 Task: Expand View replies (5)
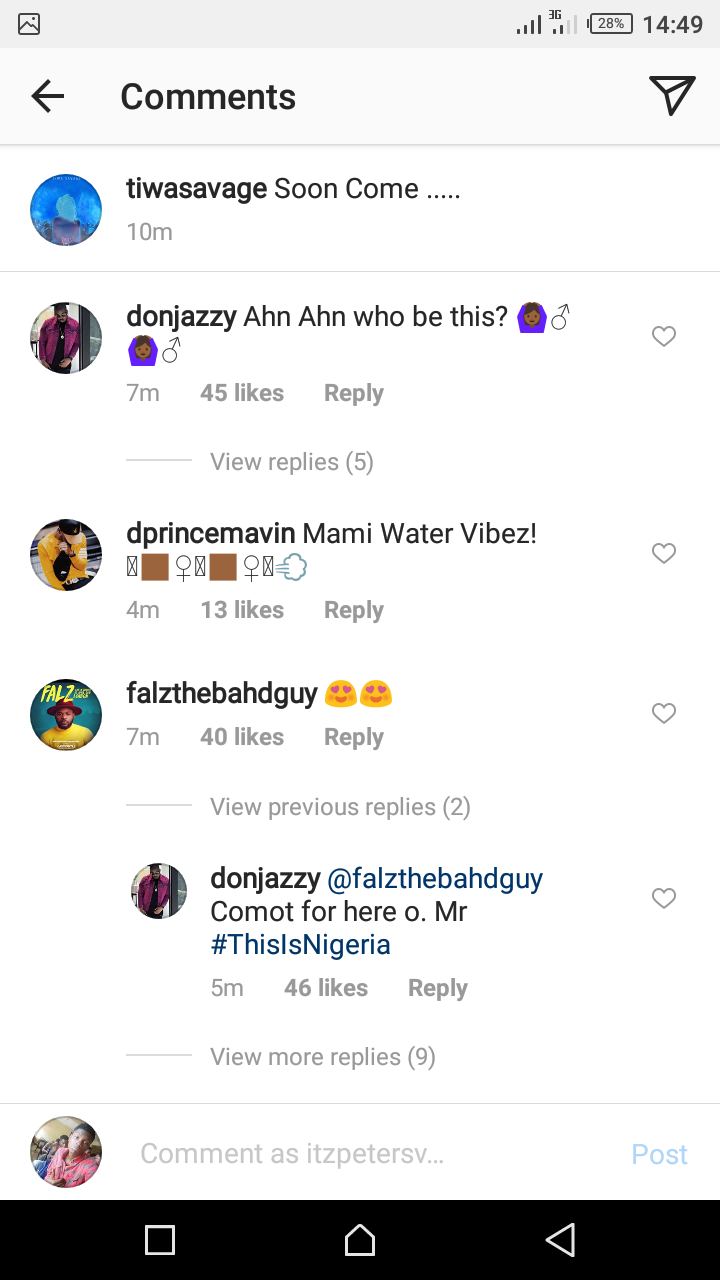pos(291,462)
